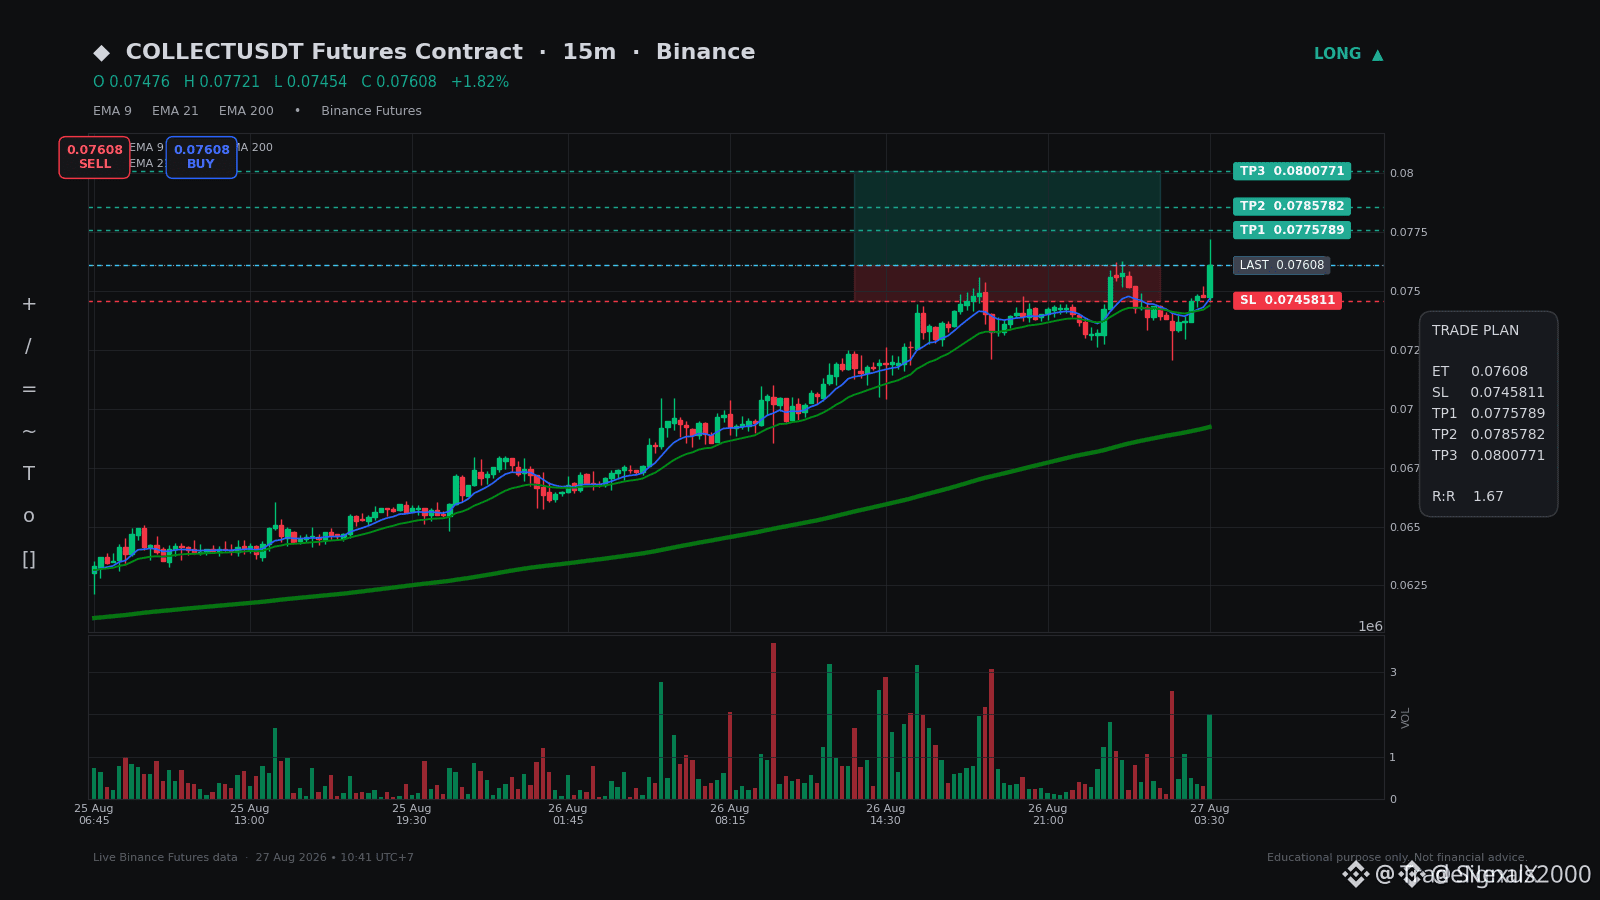Click the LONG direction indicator

[1348, 54]
